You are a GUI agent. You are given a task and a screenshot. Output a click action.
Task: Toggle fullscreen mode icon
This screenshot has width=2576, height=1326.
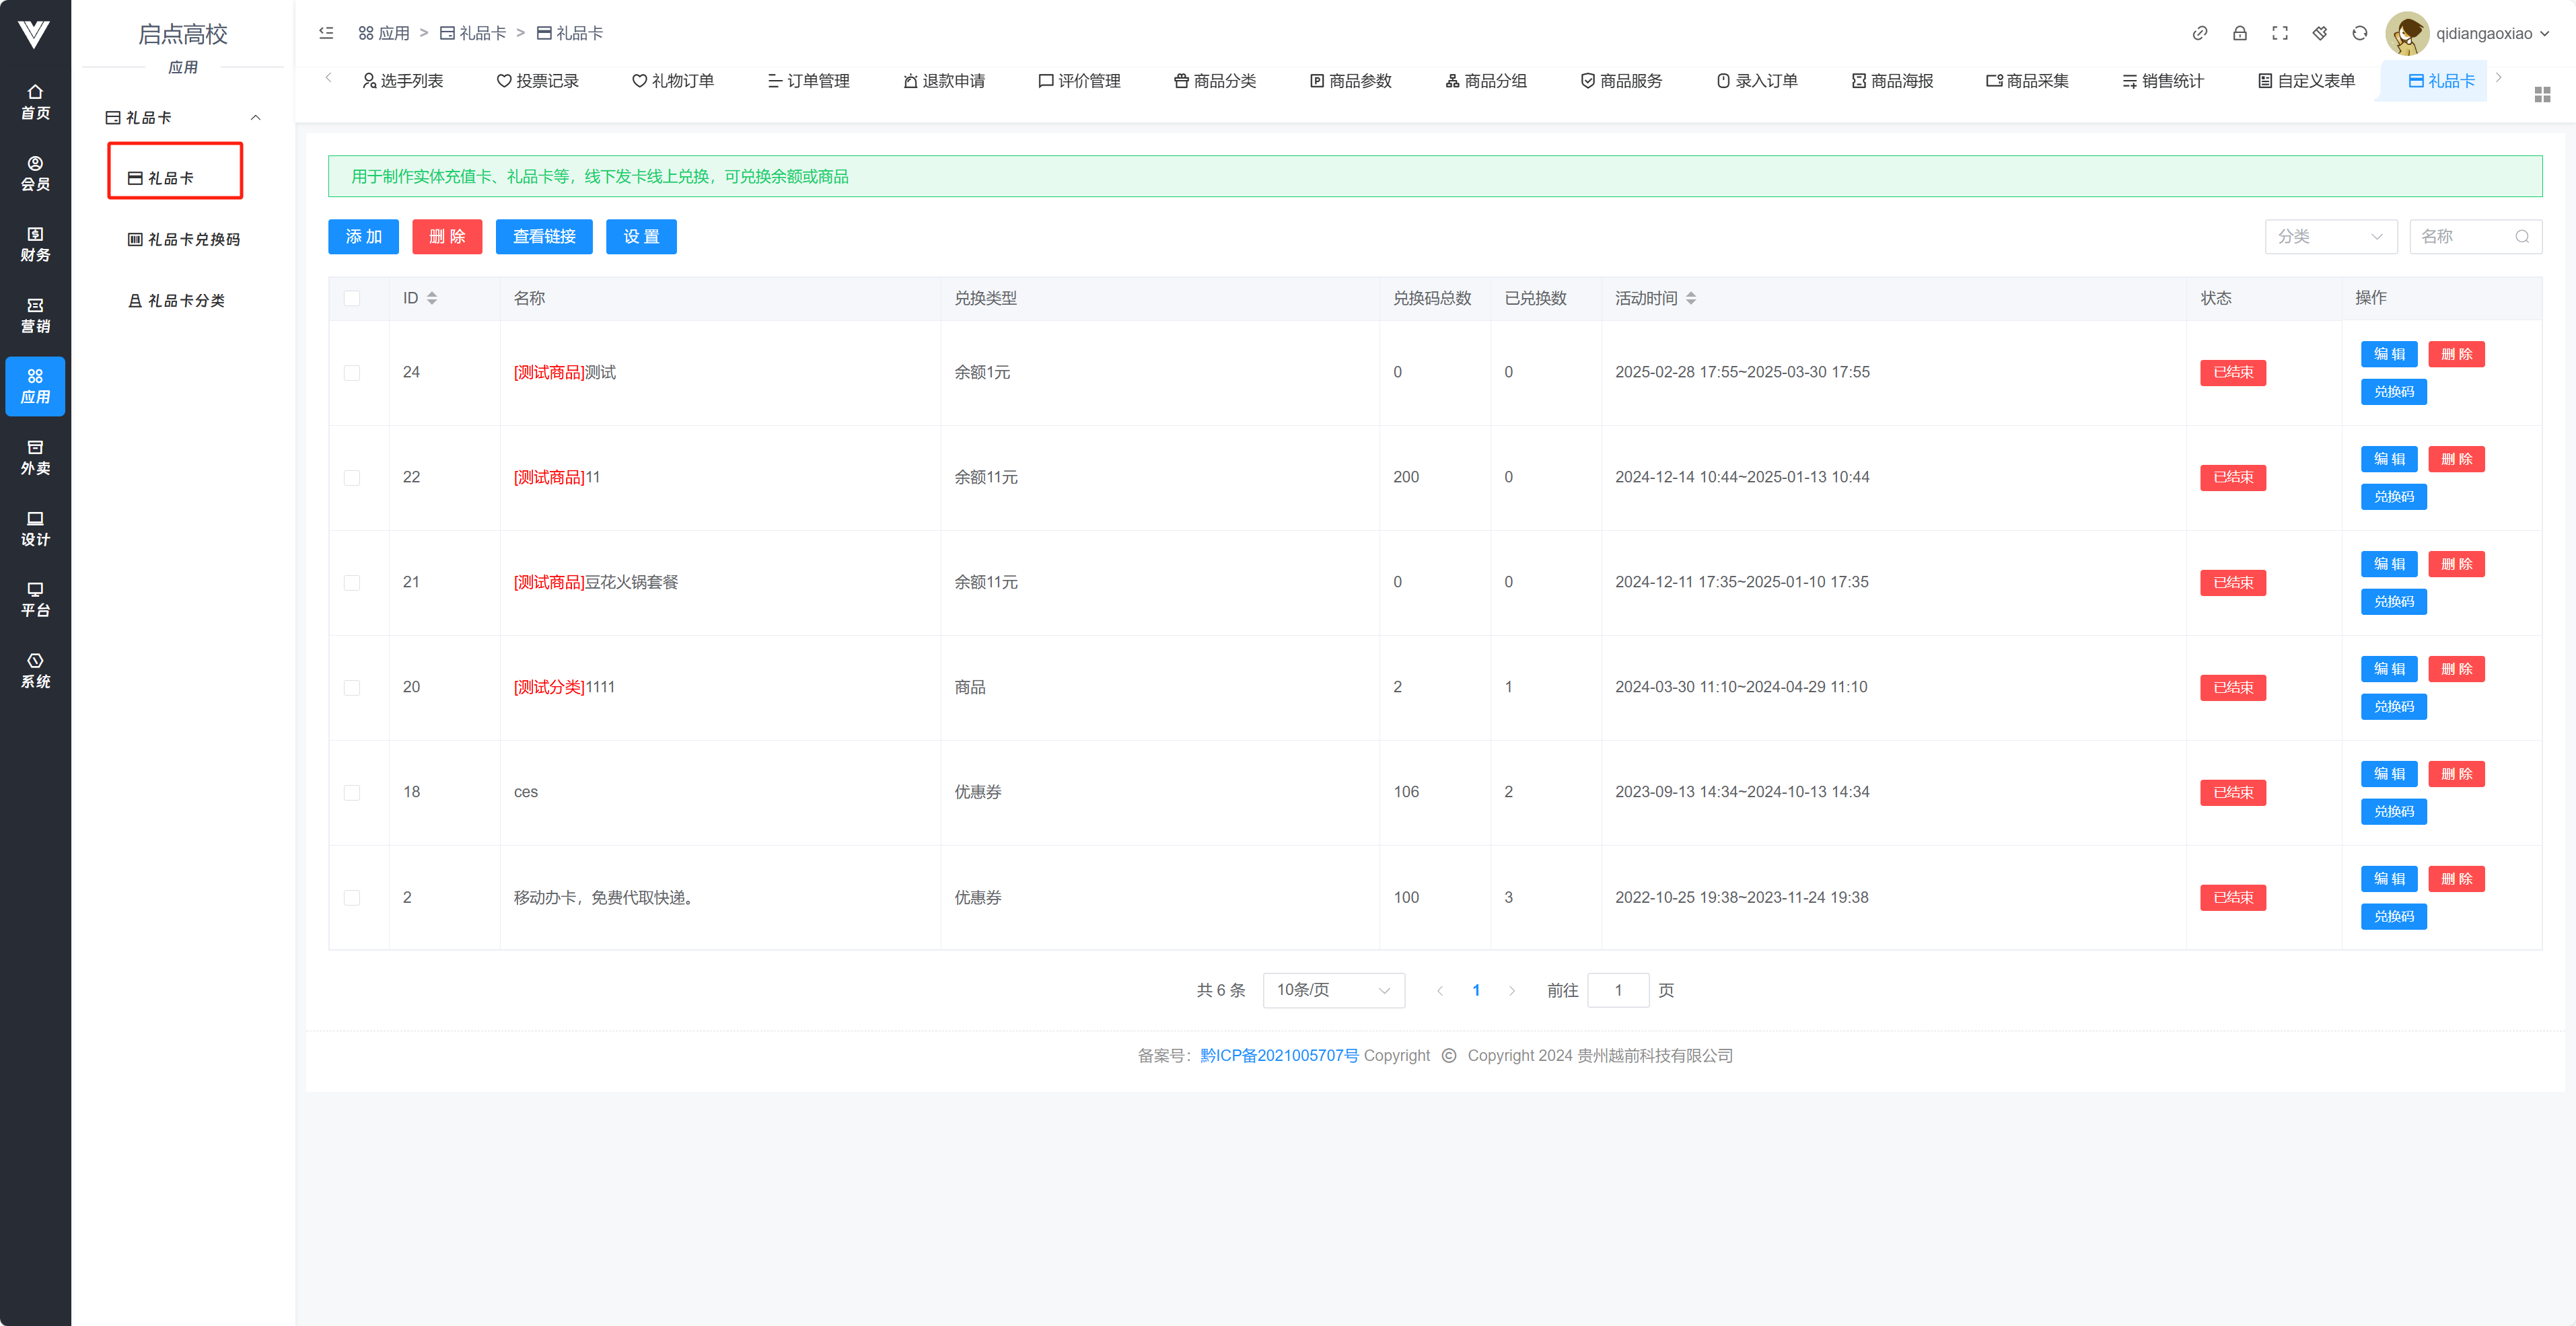click(x=2279, y=33)
